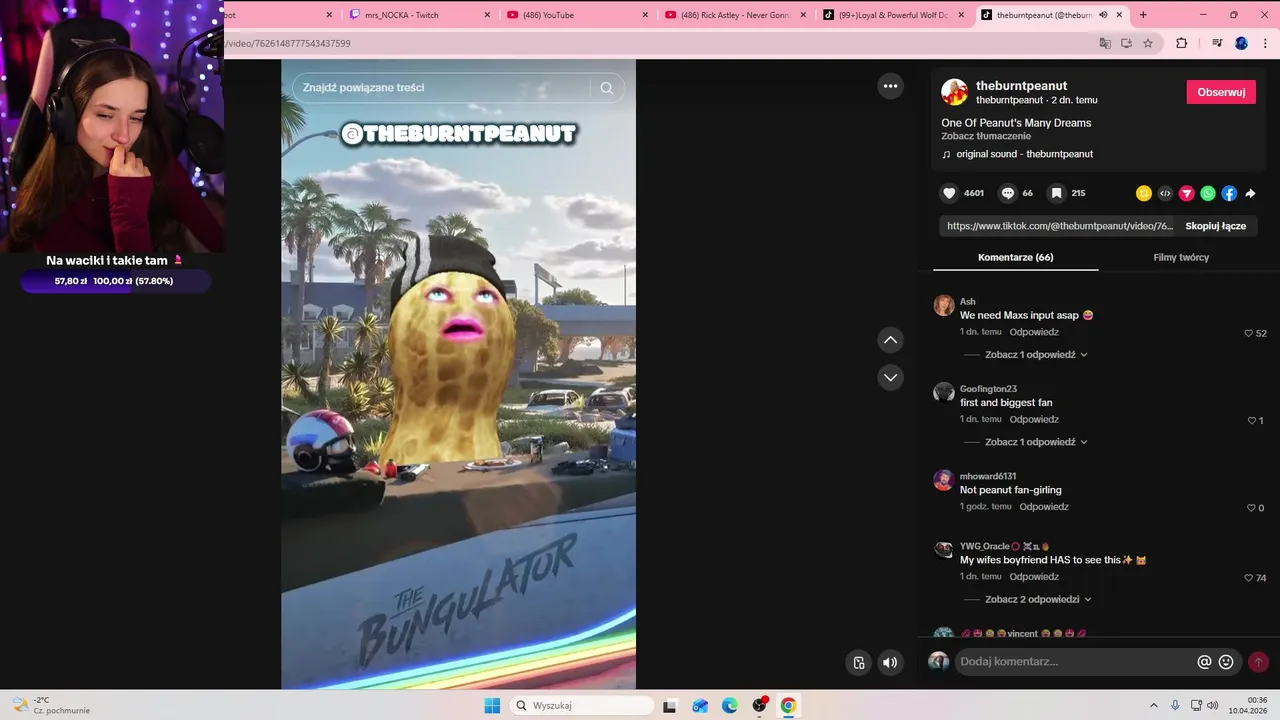Click the yellow repost icon
Image resolution: width=1280 pixels, height=720 pixels.
pyautogui.click(x=1144, y=193)
